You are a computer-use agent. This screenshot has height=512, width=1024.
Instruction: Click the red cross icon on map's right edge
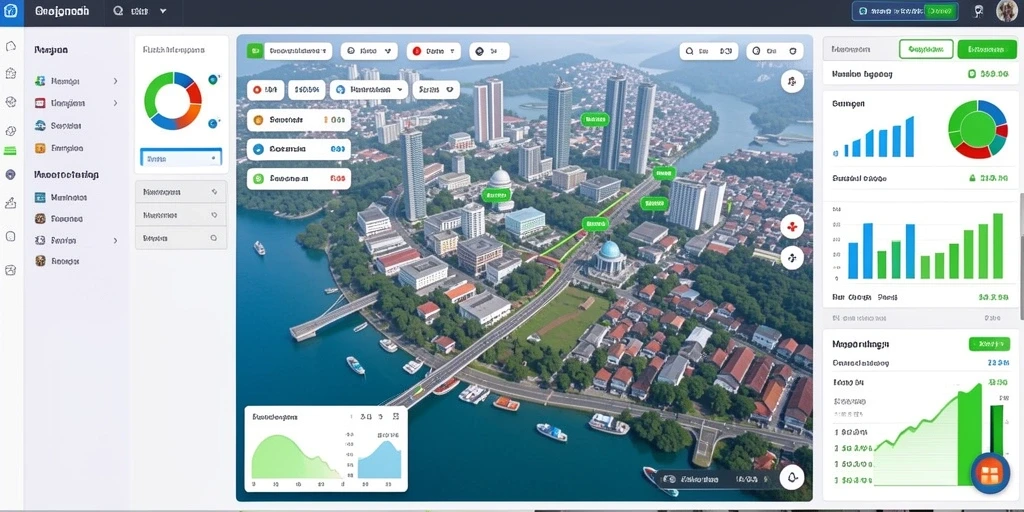[792, 227]
